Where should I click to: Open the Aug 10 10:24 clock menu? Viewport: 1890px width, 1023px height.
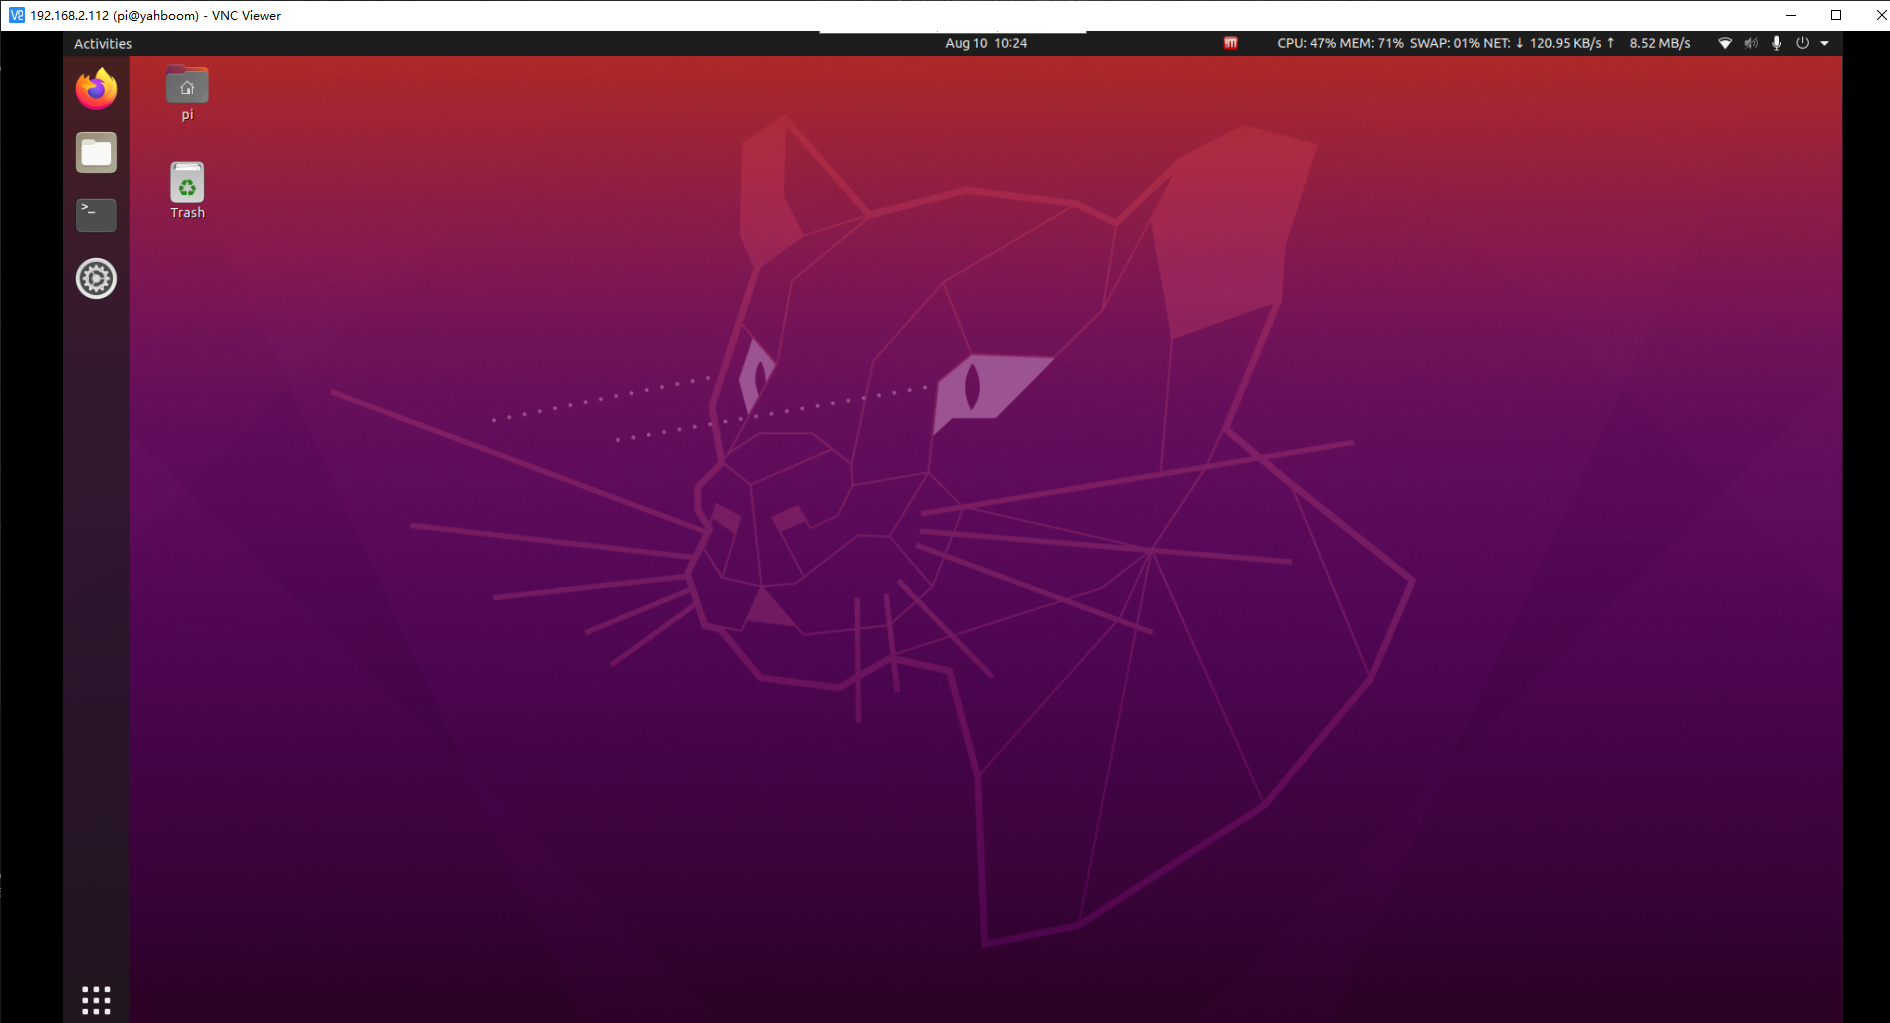(x=986, y=43)
